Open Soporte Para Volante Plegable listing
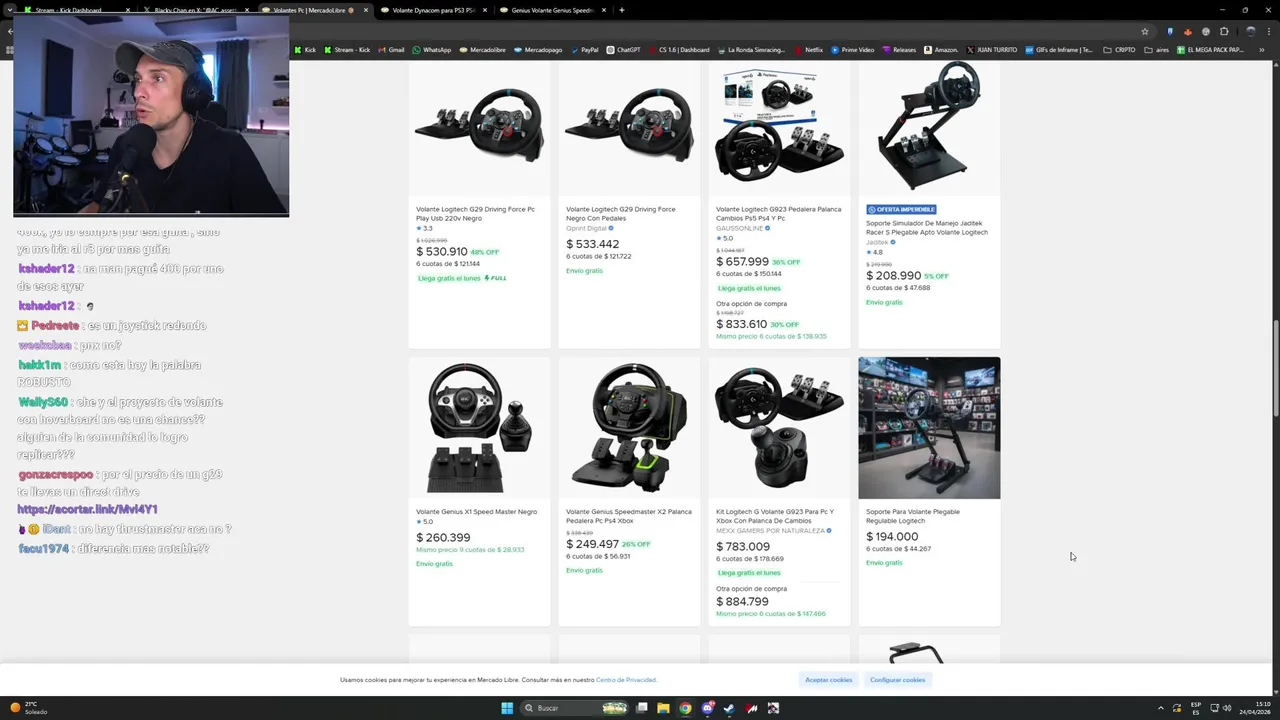The width and height of the screenshot is (1280, 720). click(913, 516)
